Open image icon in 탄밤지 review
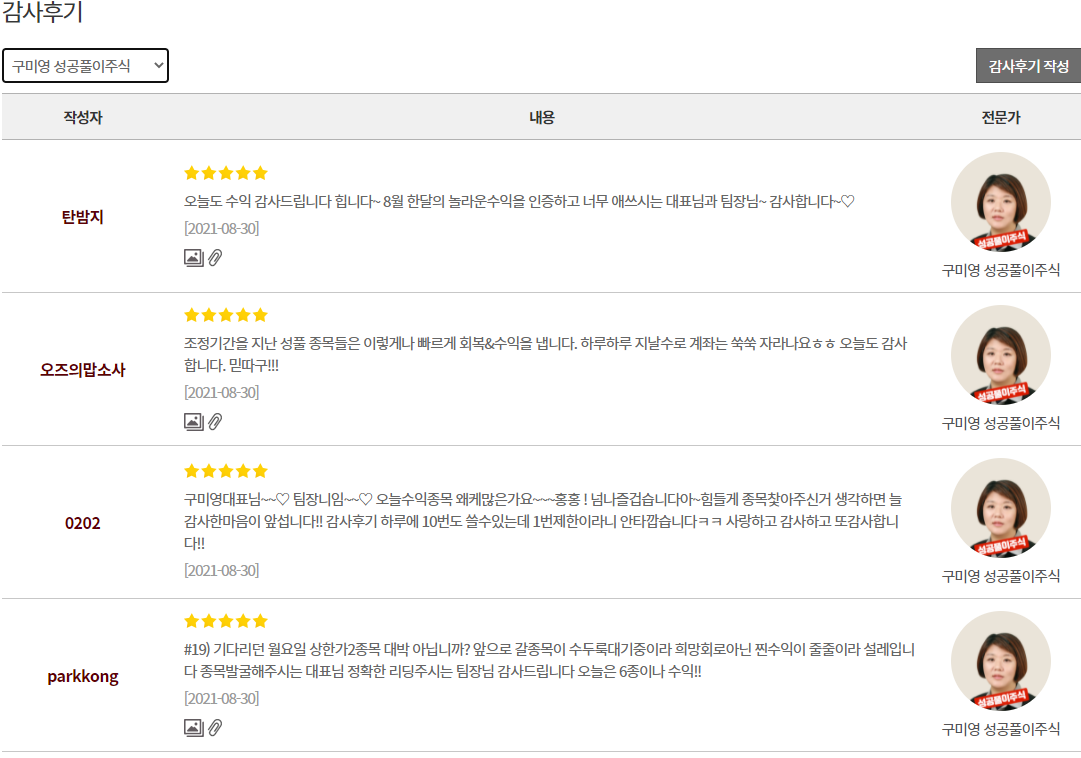The height and width of the screenshot is (758, 1081). pos(194,258)
